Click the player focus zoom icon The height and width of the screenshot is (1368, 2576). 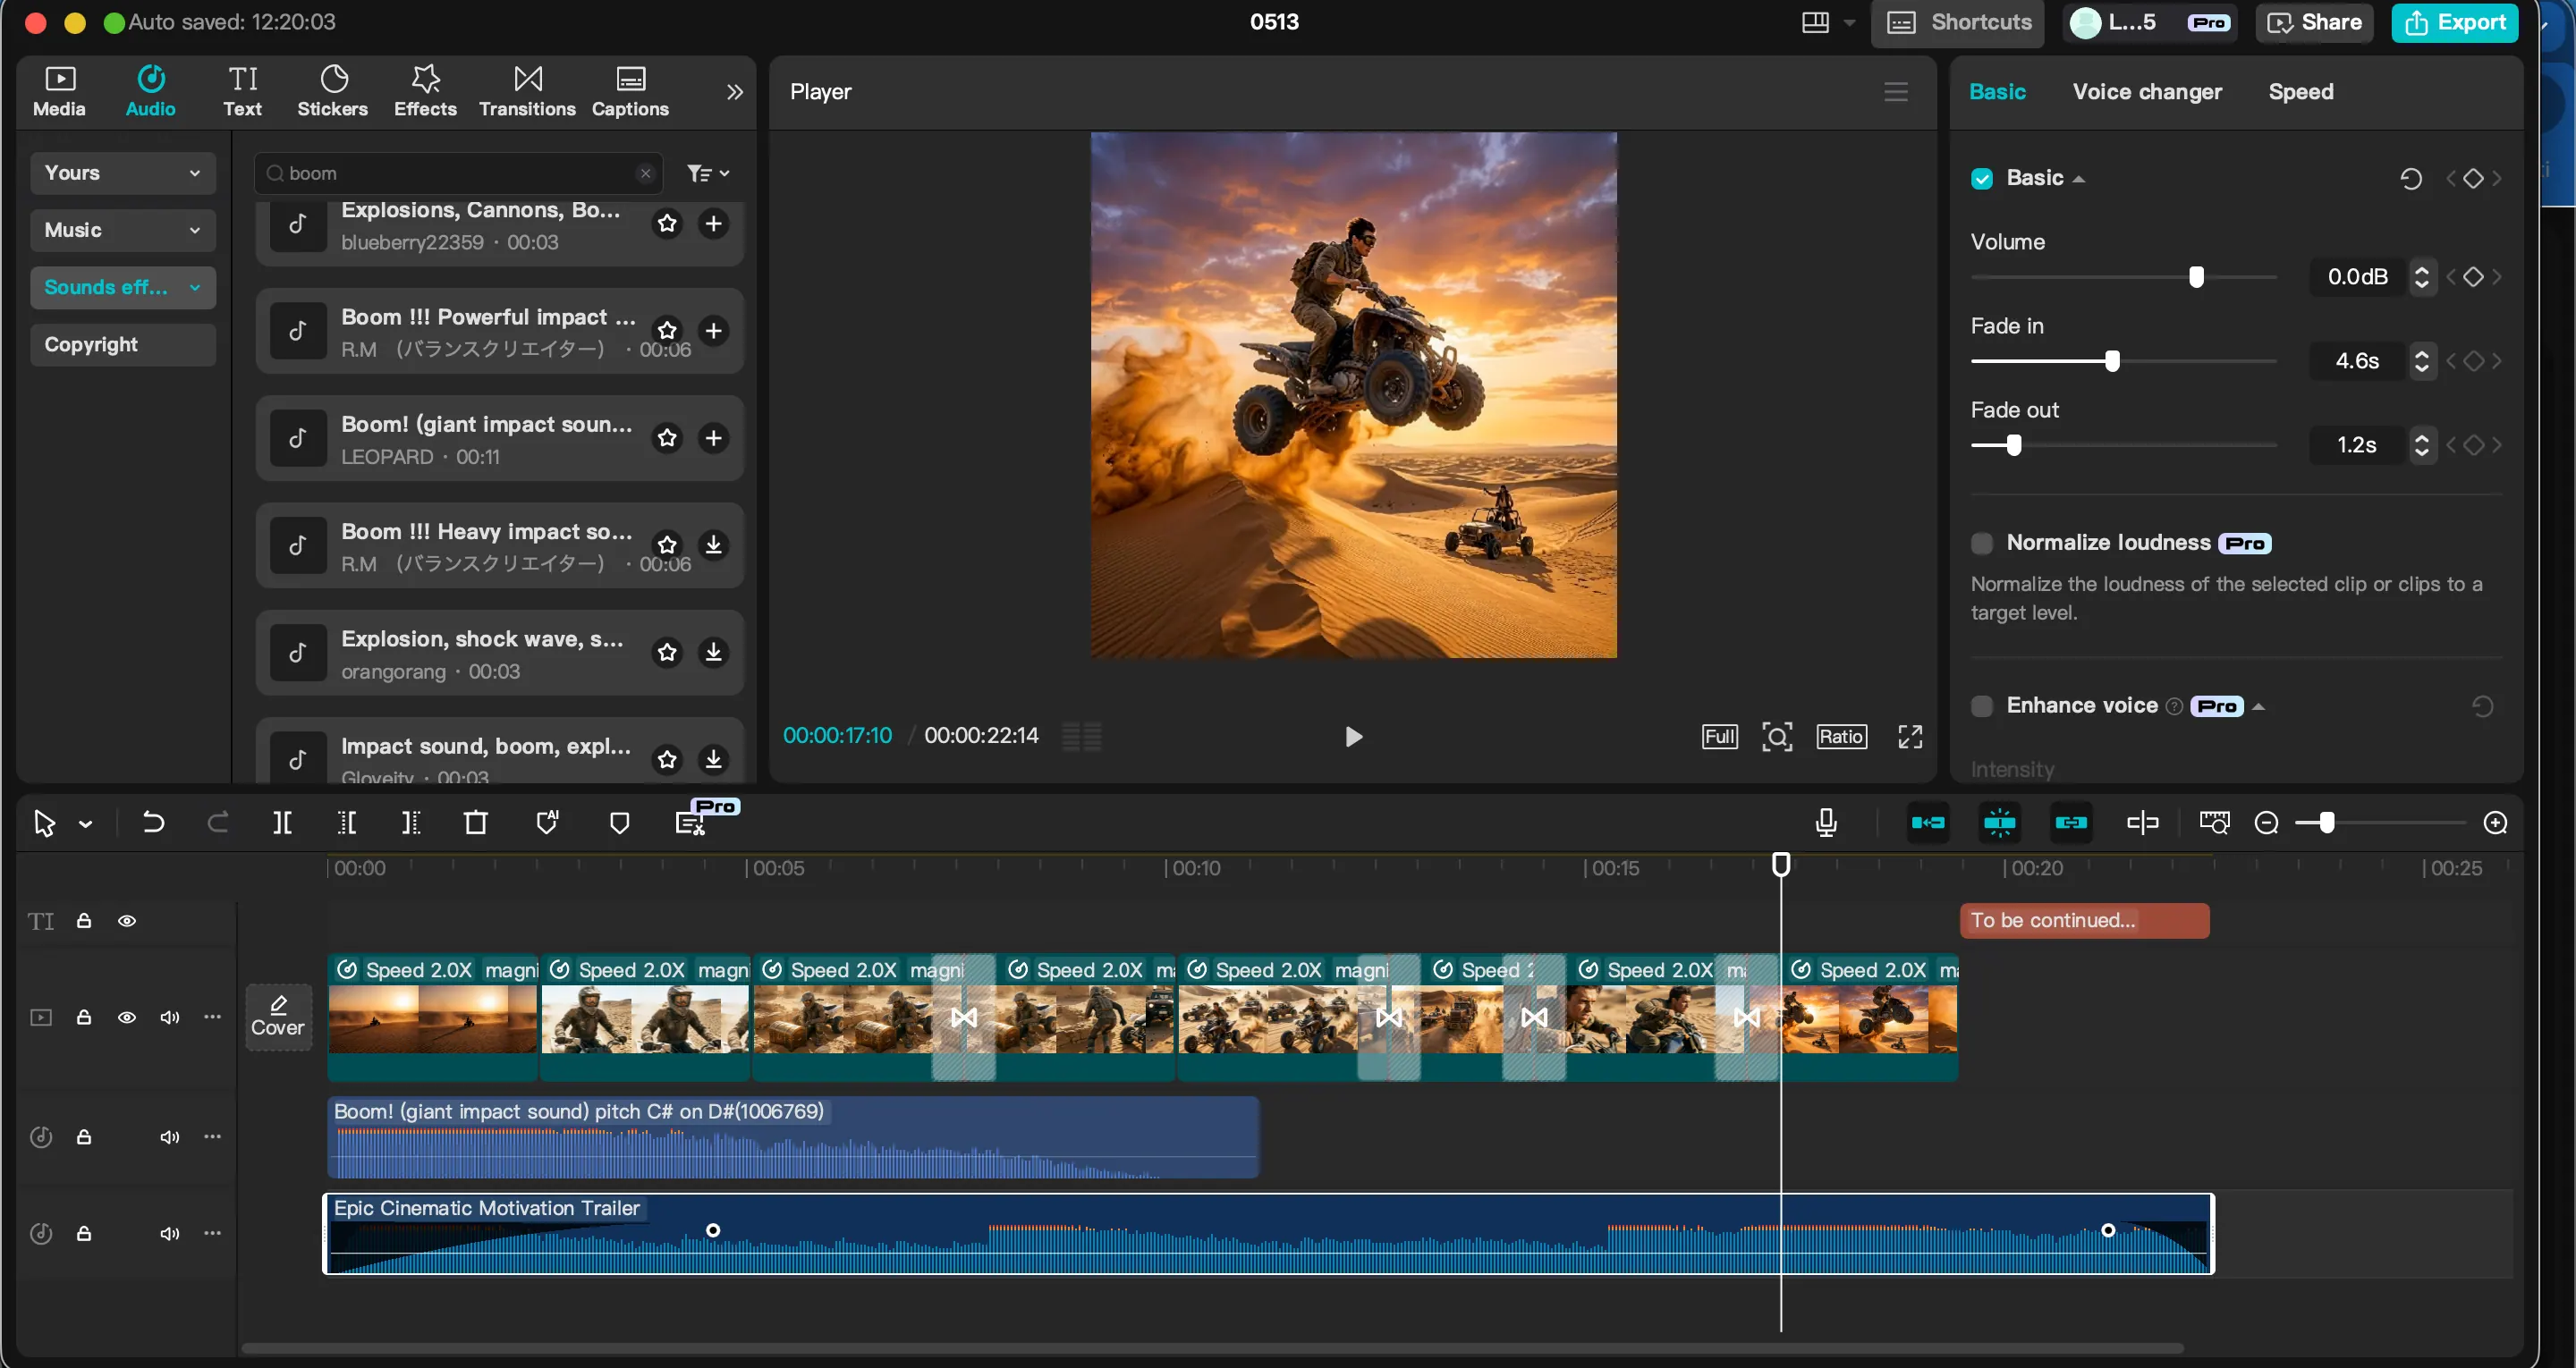[x=1777, y=737]
